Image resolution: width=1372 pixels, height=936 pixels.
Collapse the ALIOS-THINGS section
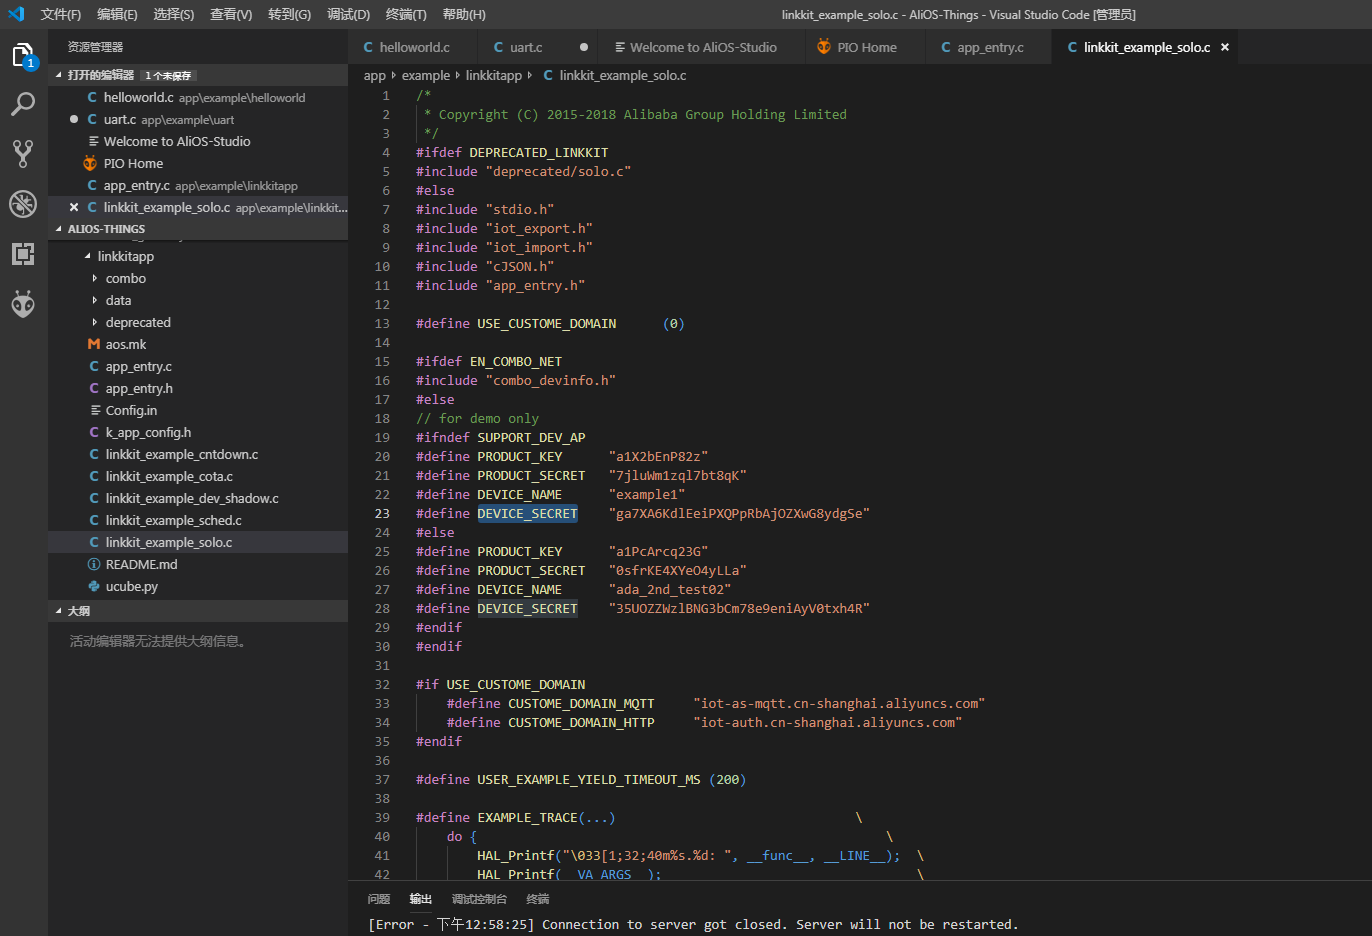[x=106, y=229]
